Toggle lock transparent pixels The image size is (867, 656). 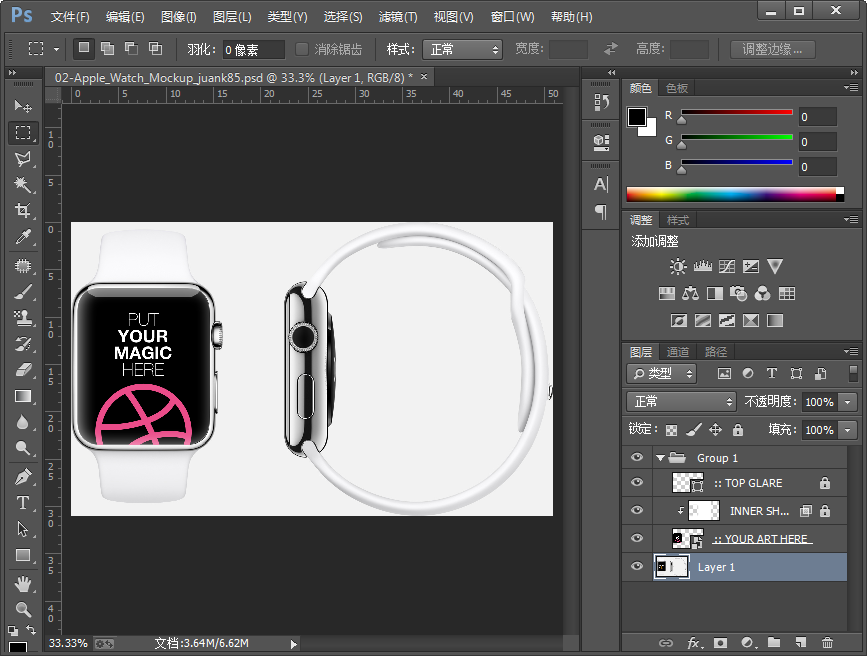(x=671, y=430)
